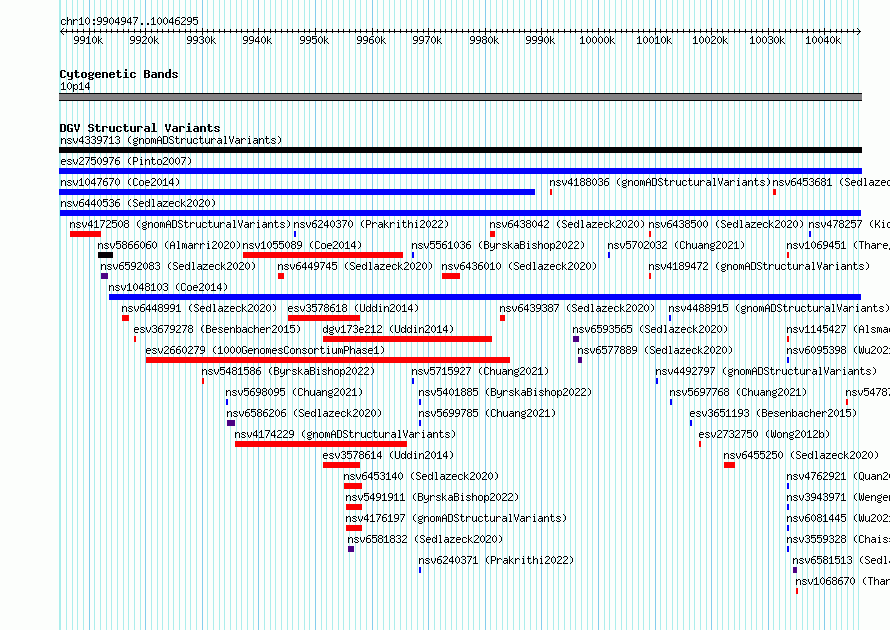The height and width of the screenshot is (630, 890).
Task: Click nsv6438500 (Sedlazeck2020) label
Action: pos(726,224)
